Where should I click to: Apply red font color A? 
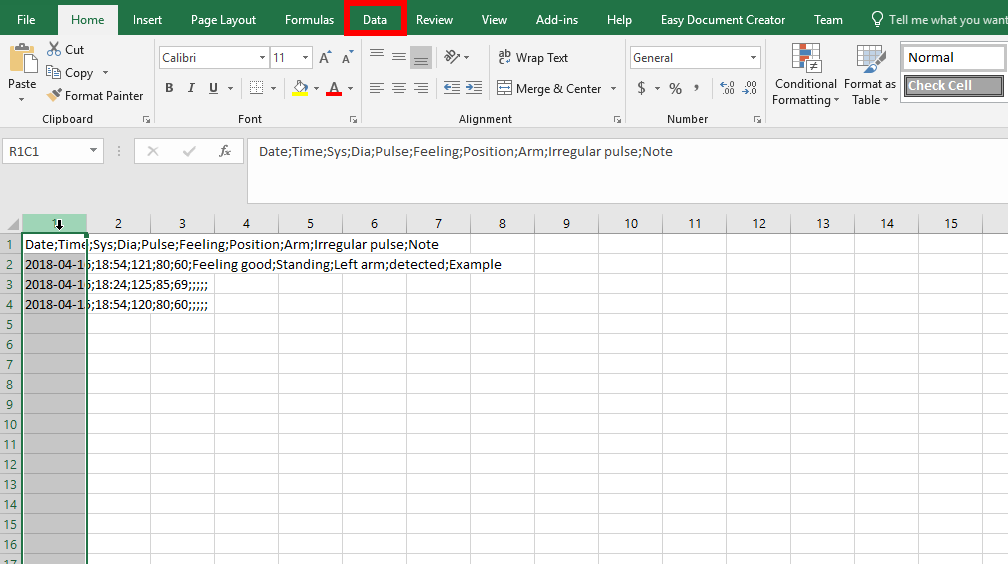pyautogui.click(x=334, y=88)
